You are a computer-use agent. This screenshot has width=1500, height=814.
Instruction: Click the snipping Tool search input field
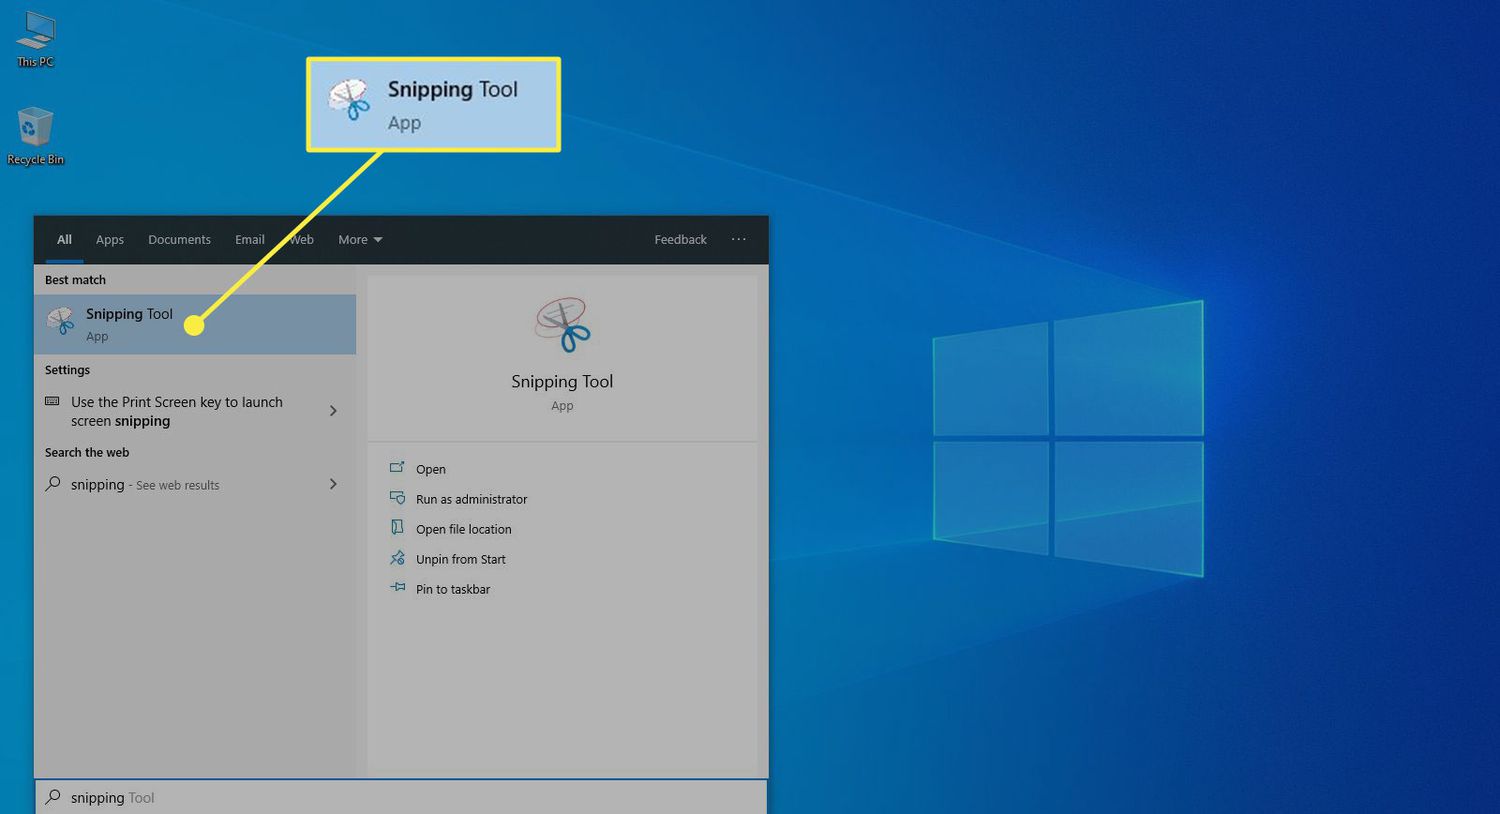click(x=401, y=797)
